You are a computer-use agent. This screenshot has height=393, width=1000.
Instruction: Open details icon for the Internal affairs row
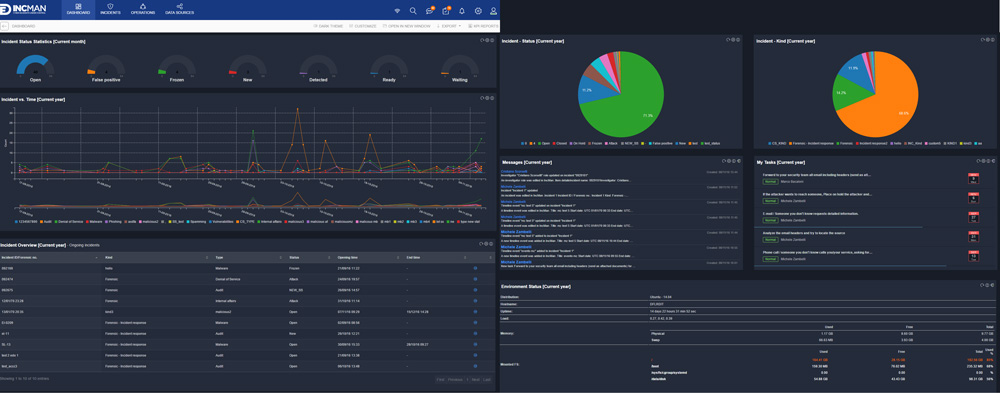475,300
